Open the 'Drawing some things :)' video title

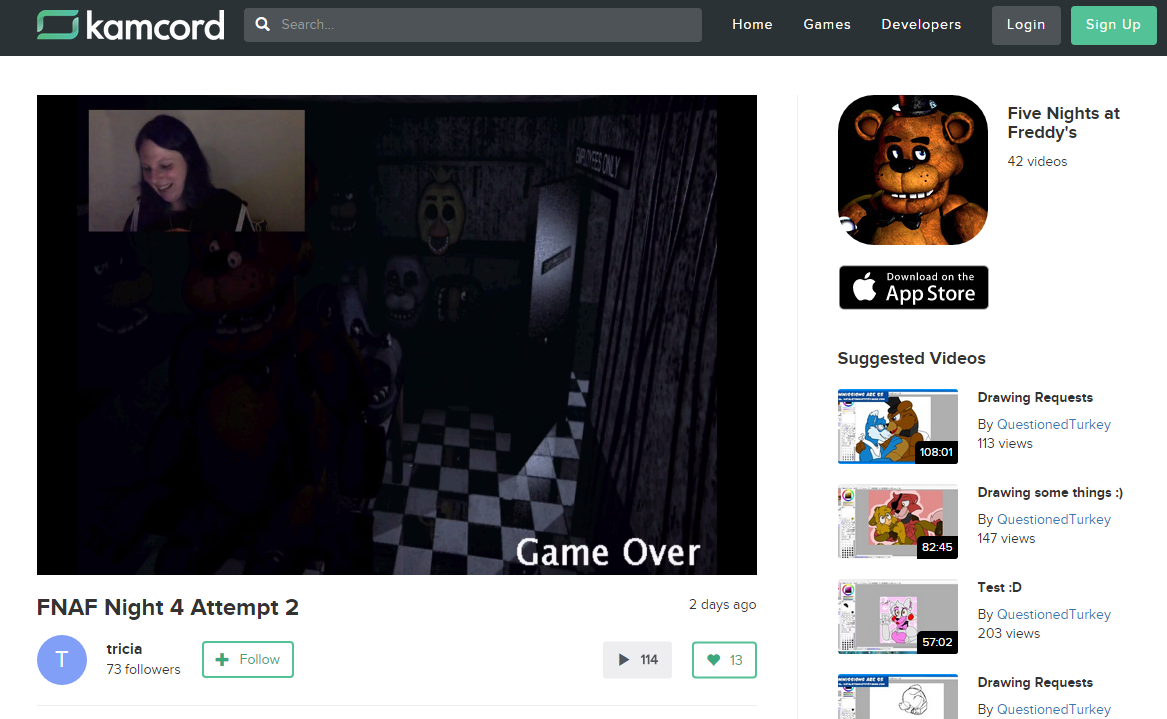(x=1050, y=493)
